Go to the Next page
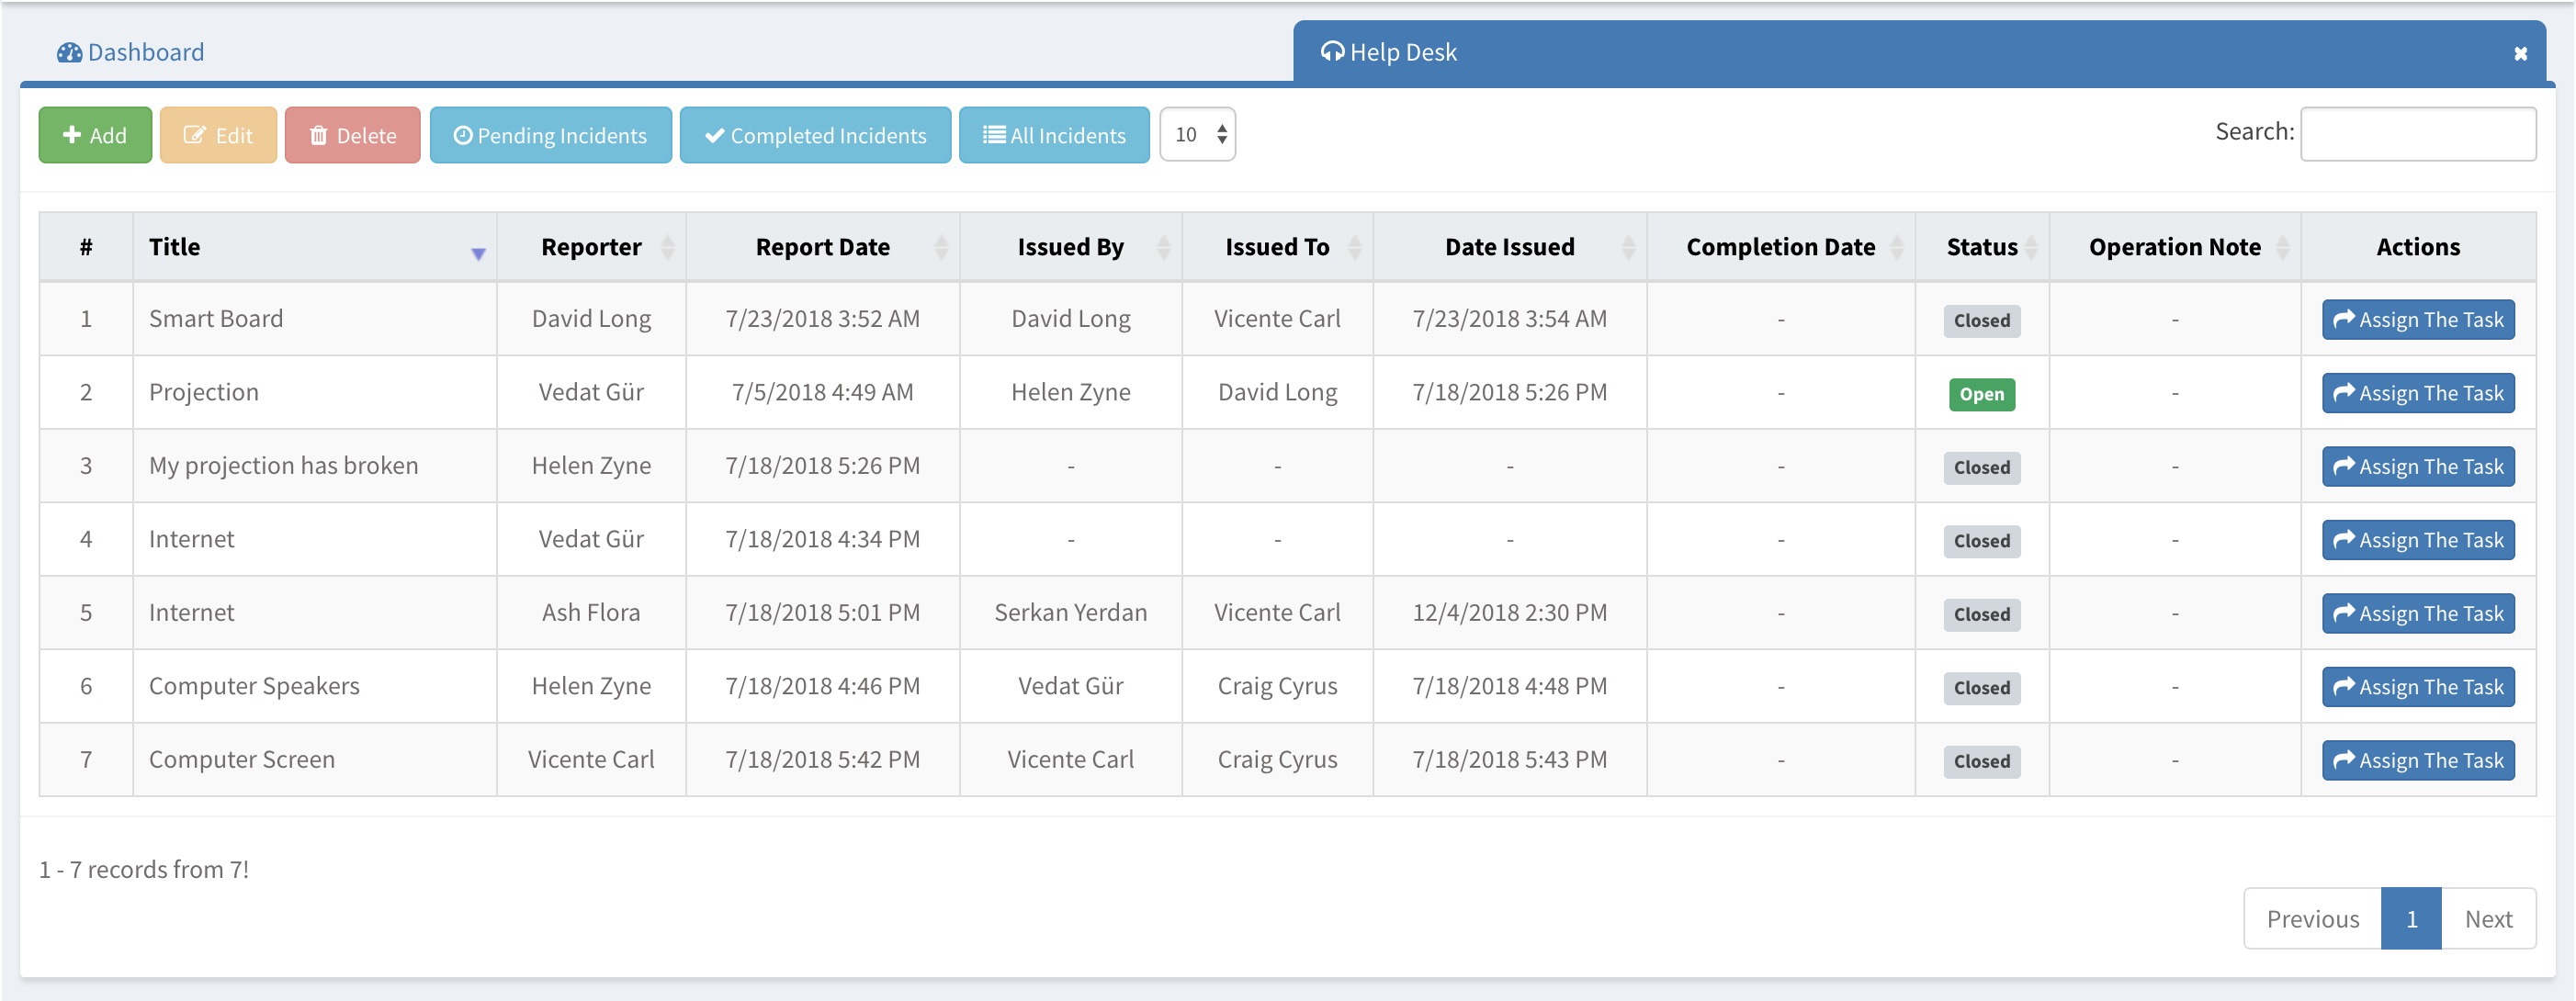This screenshot has height=1001, width=2576. click(x=2488, y=919)
